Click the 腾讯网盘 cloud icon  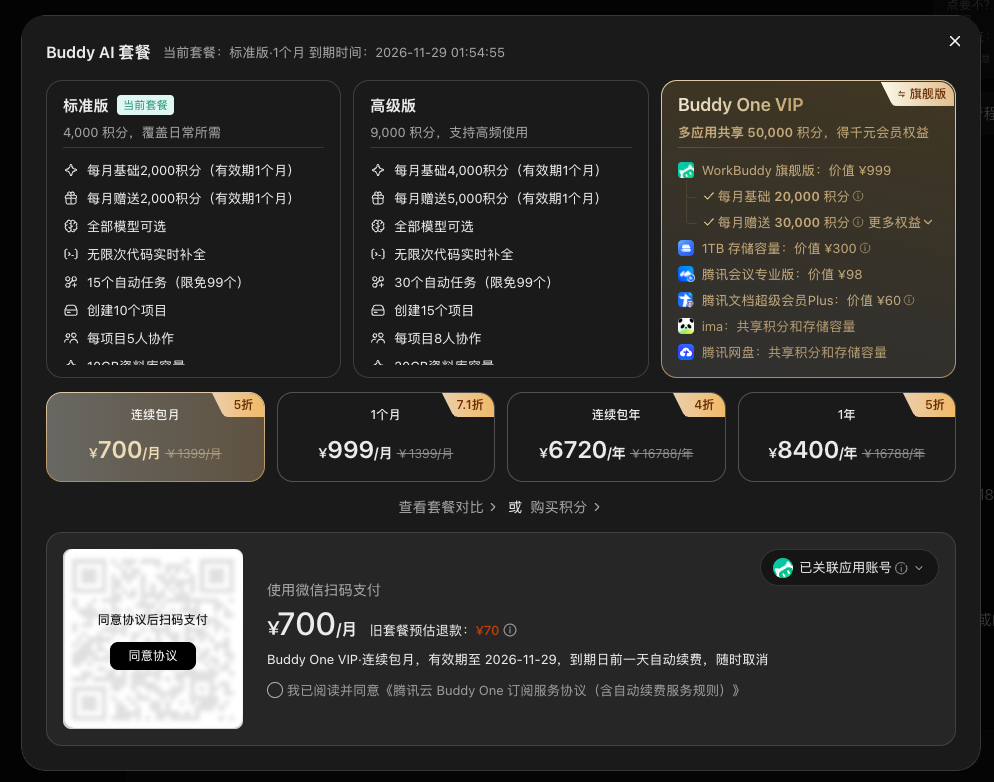(x=686, y=352)
